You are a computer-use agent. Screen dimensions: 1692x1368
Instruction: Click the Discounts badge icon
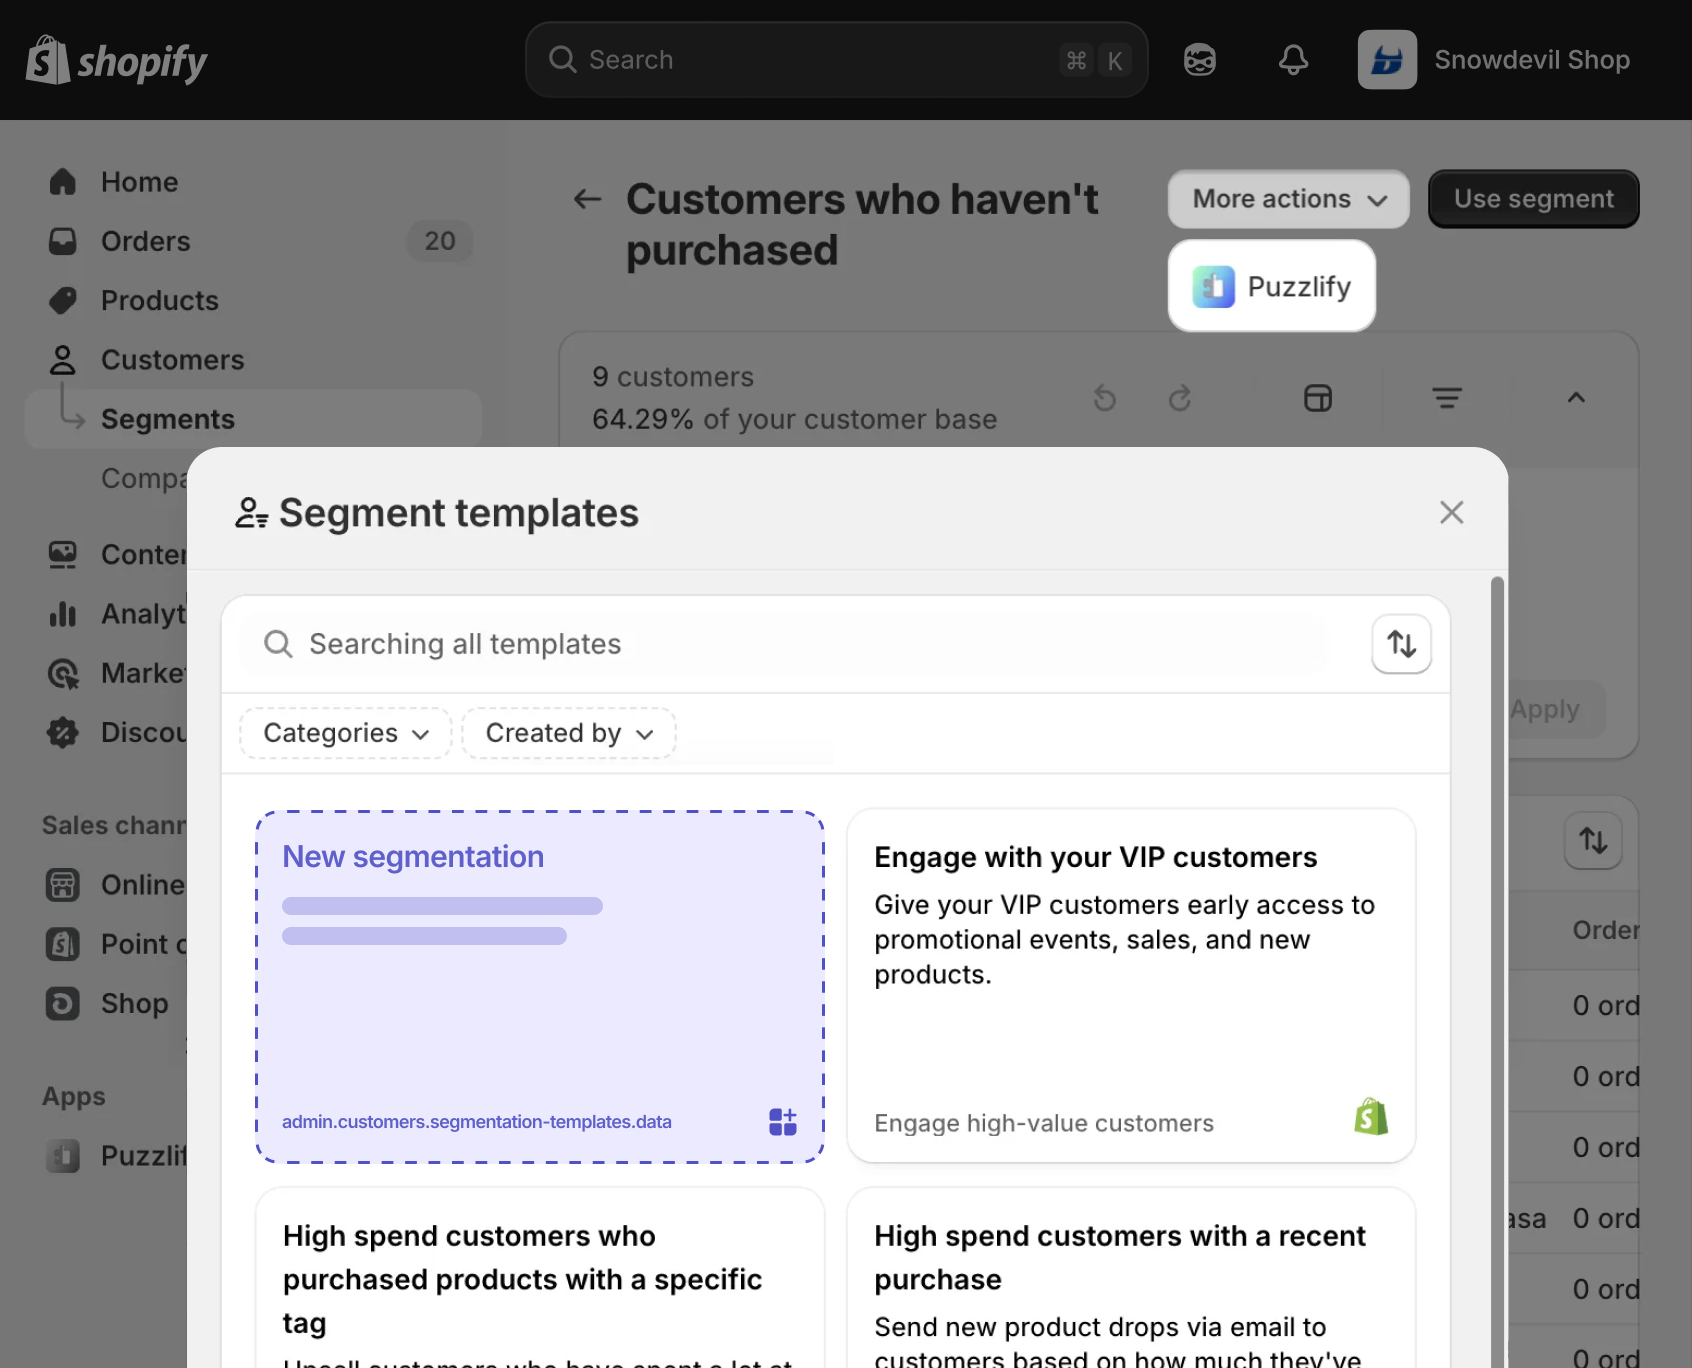(x=63, y=732)
